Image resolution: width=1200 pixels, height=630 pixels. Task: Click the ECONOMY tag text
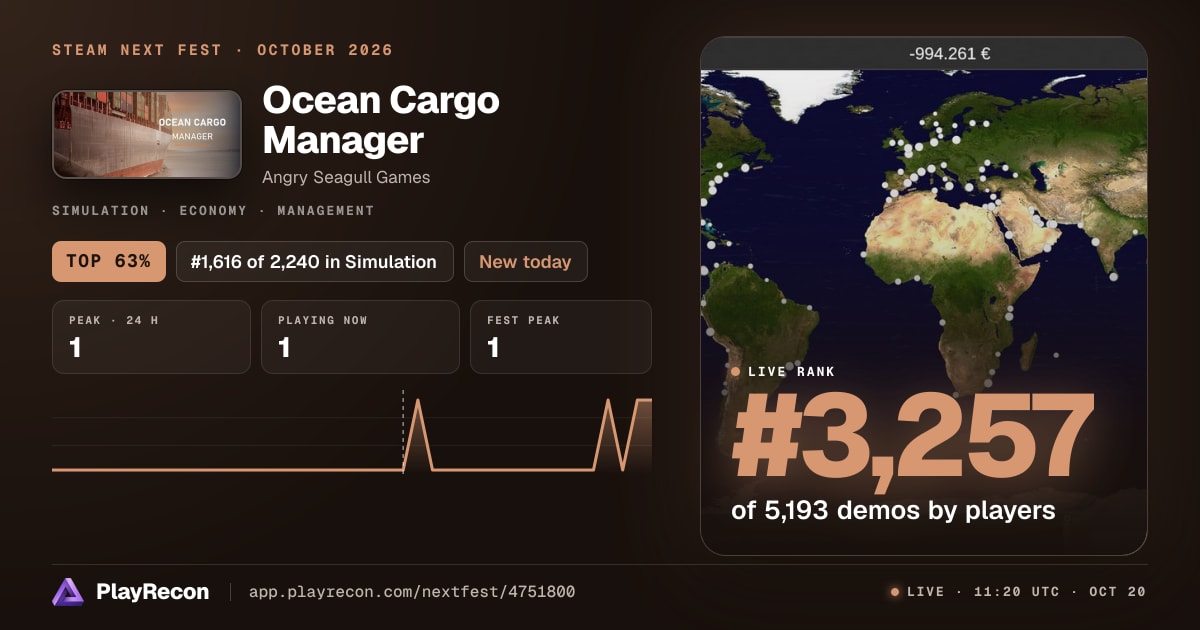point(214,211)
